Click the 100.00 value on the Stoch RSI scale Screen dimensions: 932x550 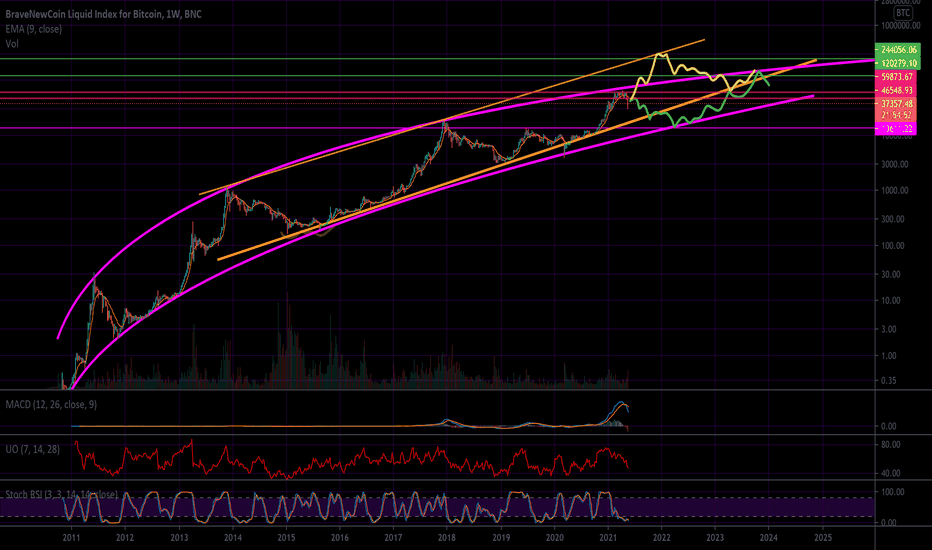[892, 492]
